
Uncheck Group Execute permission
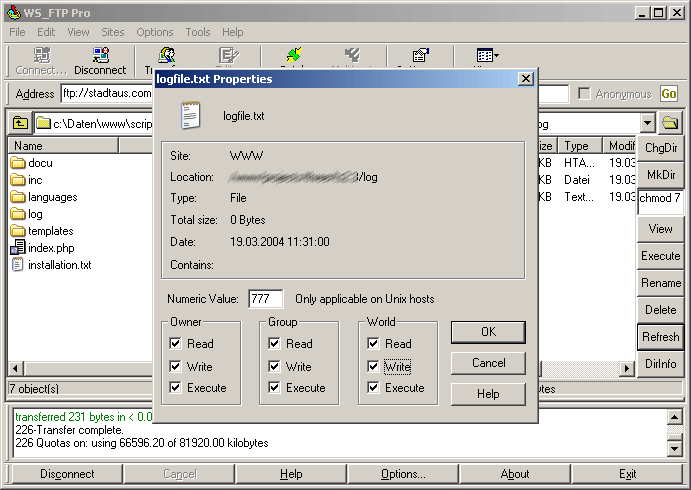pyautogui.click(x=274, y=387)
